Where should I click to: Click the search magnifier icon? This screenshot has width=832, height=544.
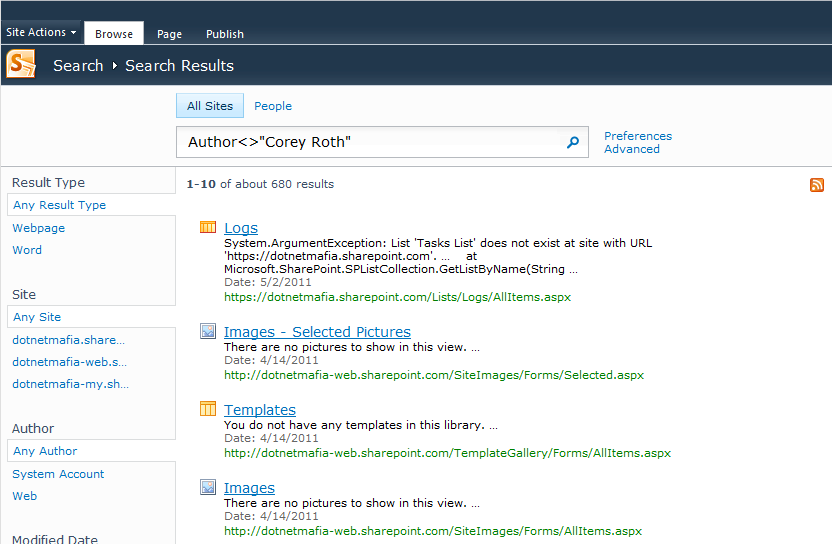(x=573, y=142)
